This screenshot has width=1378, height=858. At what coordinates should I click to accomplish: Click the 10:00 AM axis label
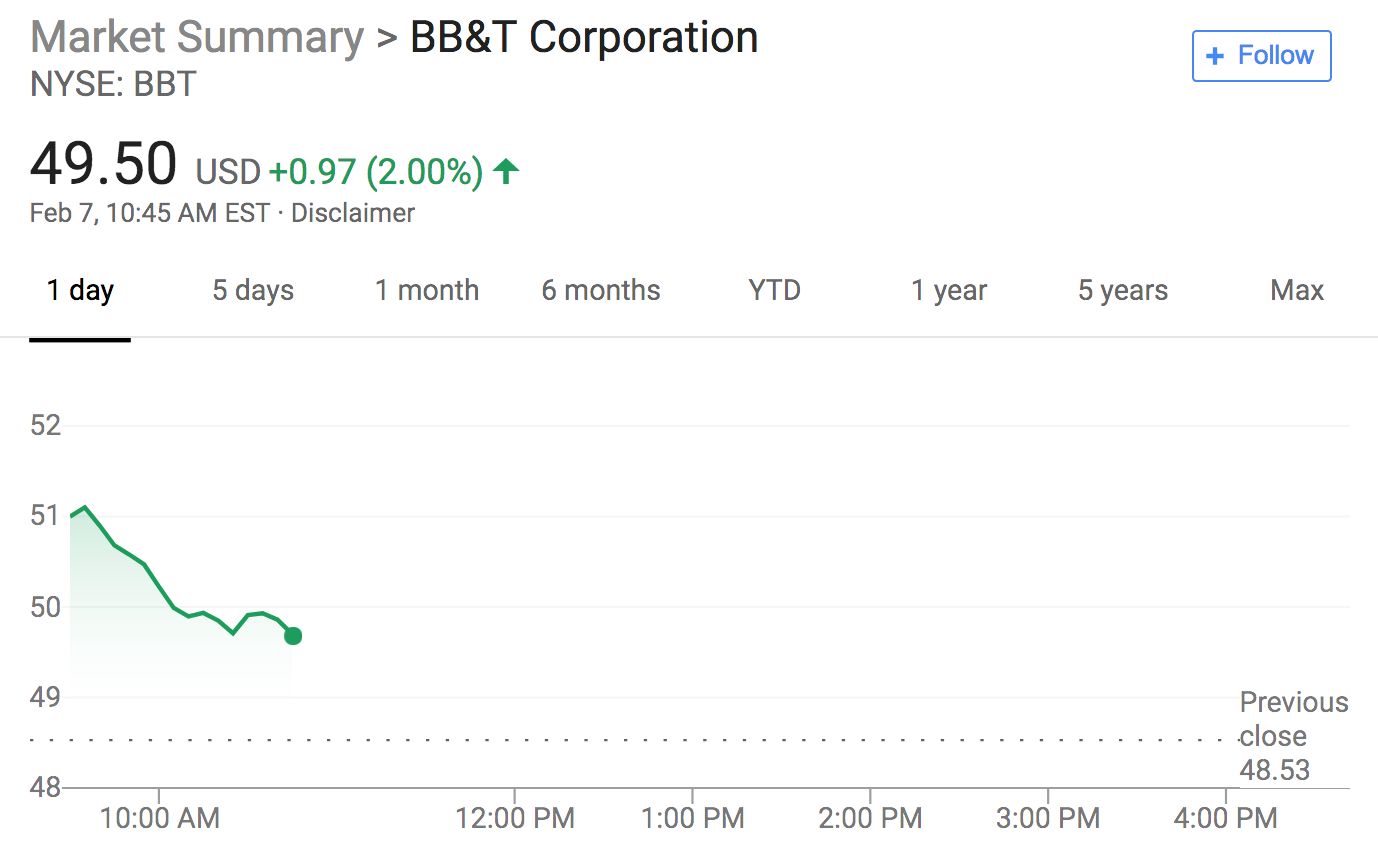point(159,818)
